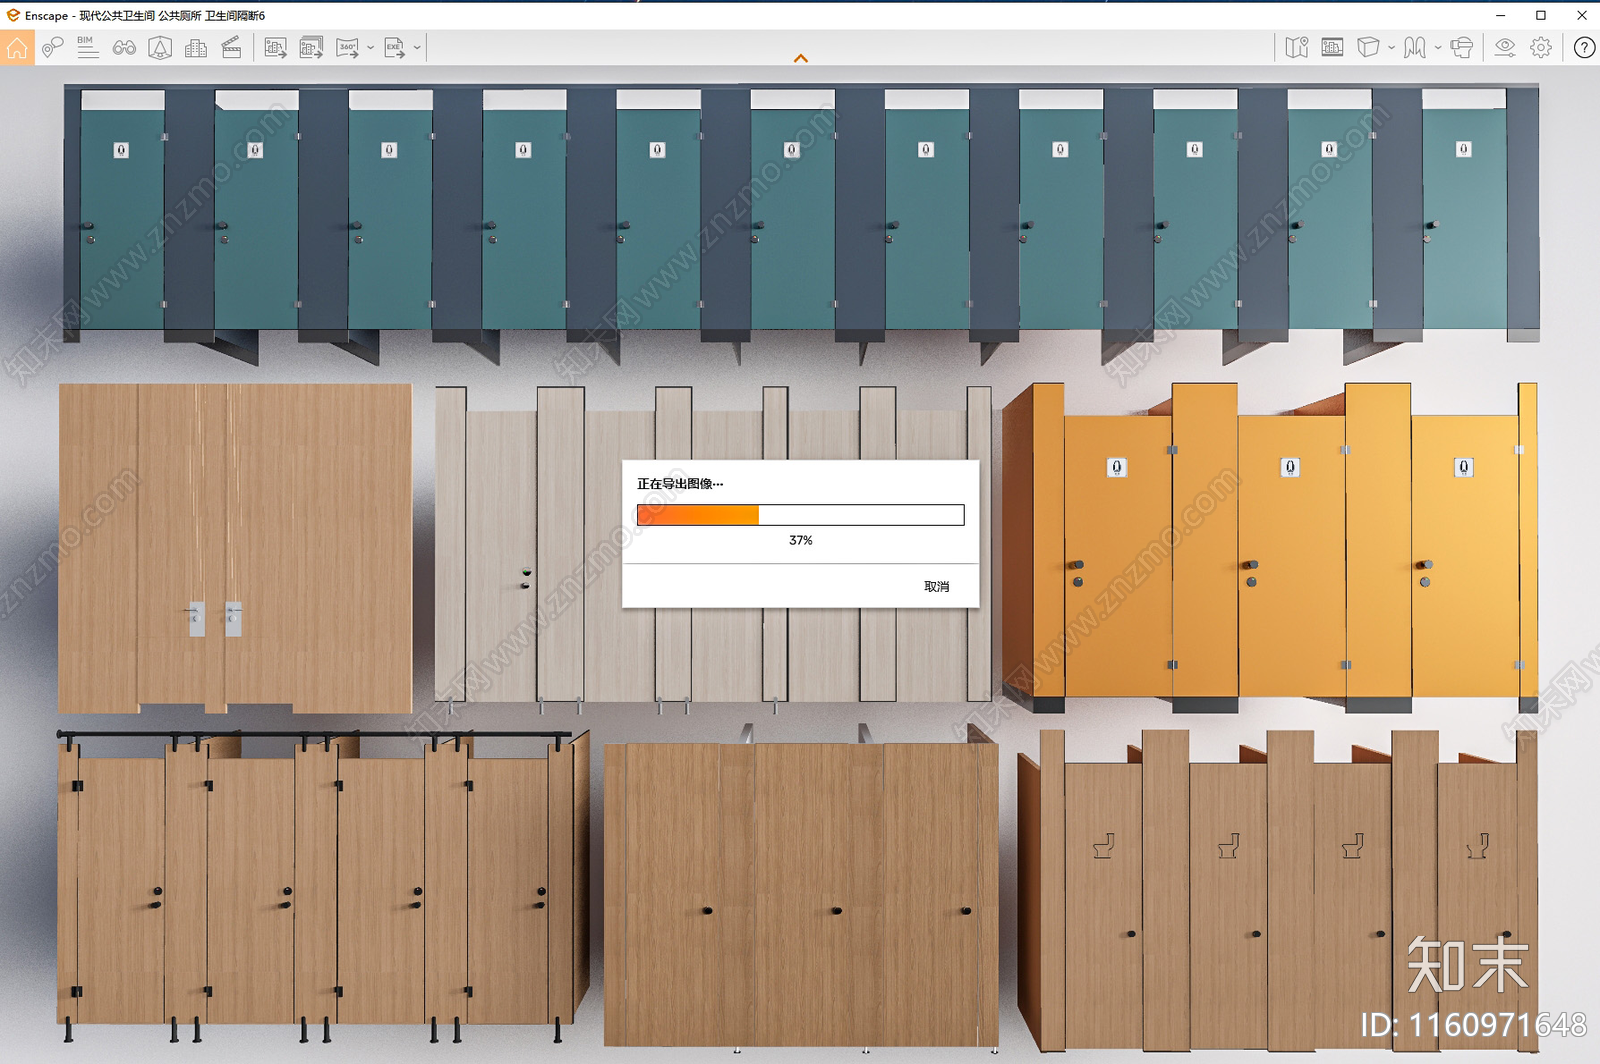Screen dimensions: 1600x1064
Task: Open Visual Settings eye icon
Action: [1505, 47]
